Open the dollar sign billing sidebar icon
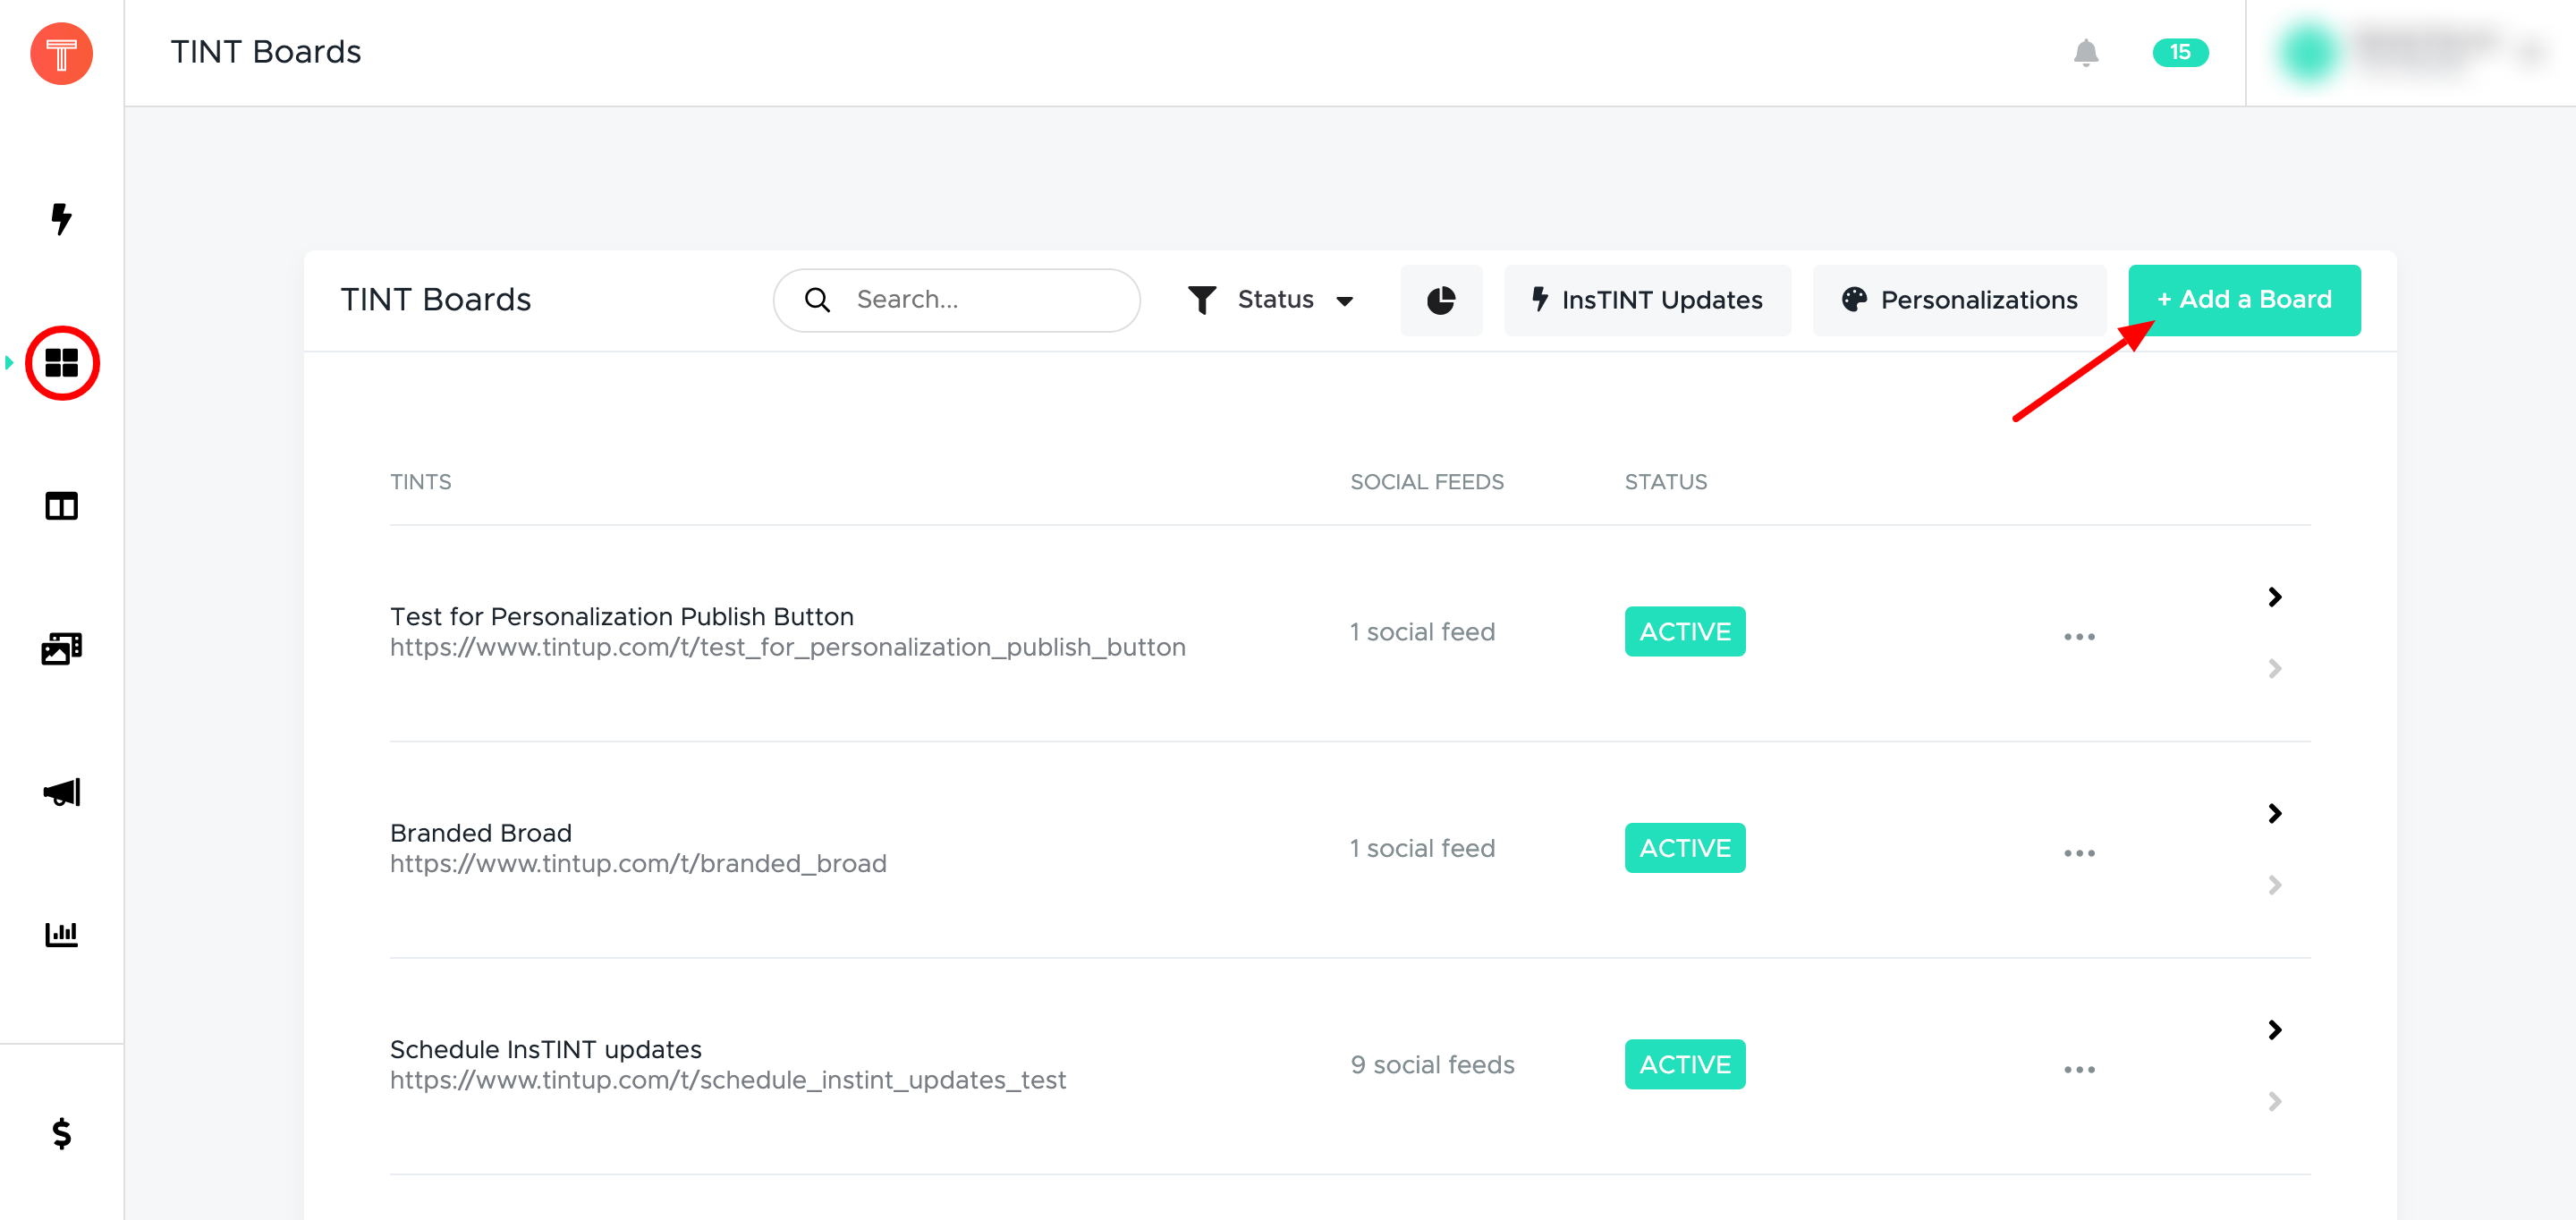This screenshot has width=2576, height=1220. coord(61,1133)
